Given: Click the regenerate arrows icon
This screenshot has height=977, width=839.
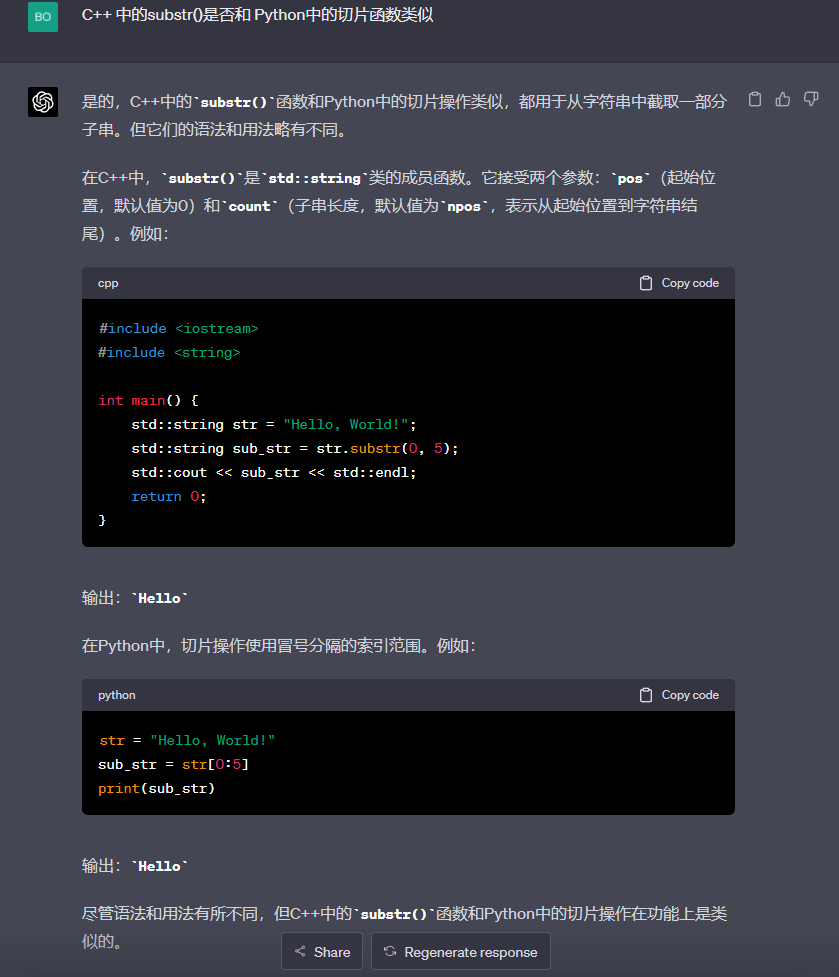Looking at the screenshot, I should 390,951.
